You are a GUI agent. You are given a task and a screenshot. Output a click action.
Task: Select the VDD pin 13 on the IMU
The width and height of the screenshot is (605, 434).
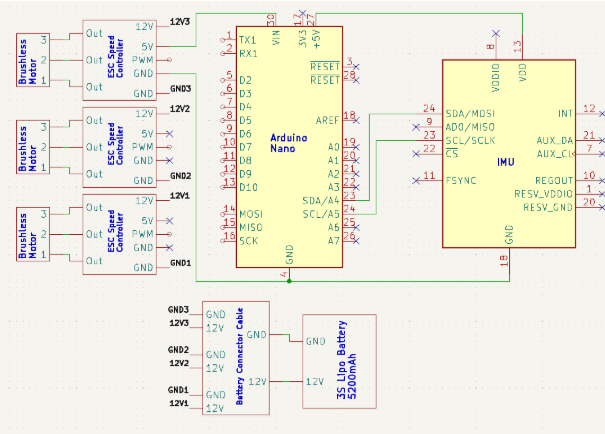tap(522, 73)
